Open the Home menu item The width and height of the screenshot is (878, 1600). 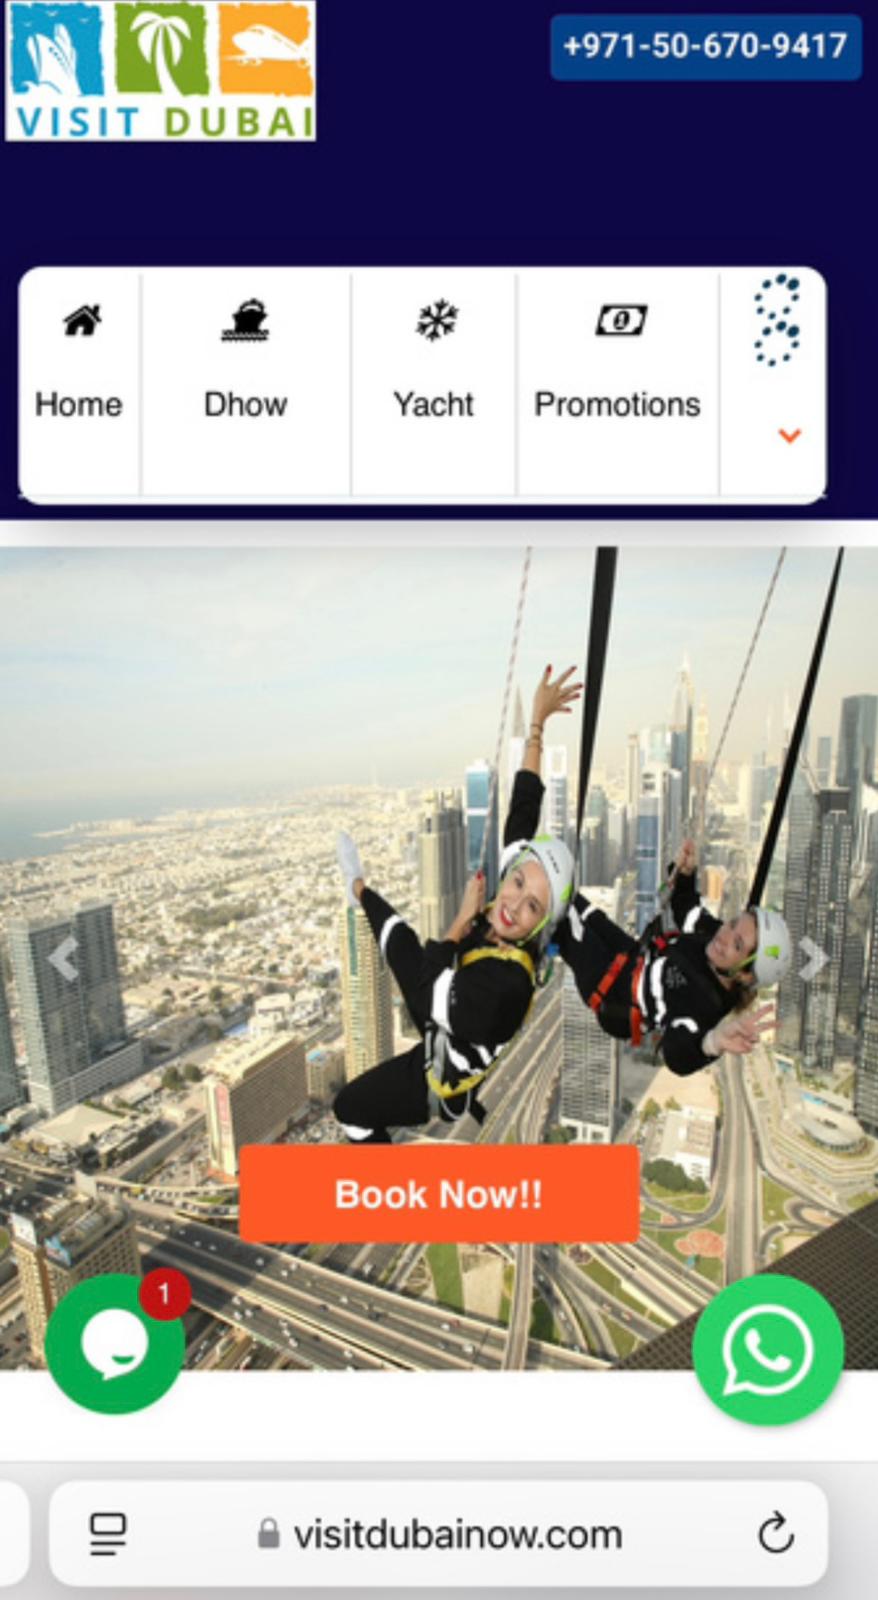tap(79, 384)
